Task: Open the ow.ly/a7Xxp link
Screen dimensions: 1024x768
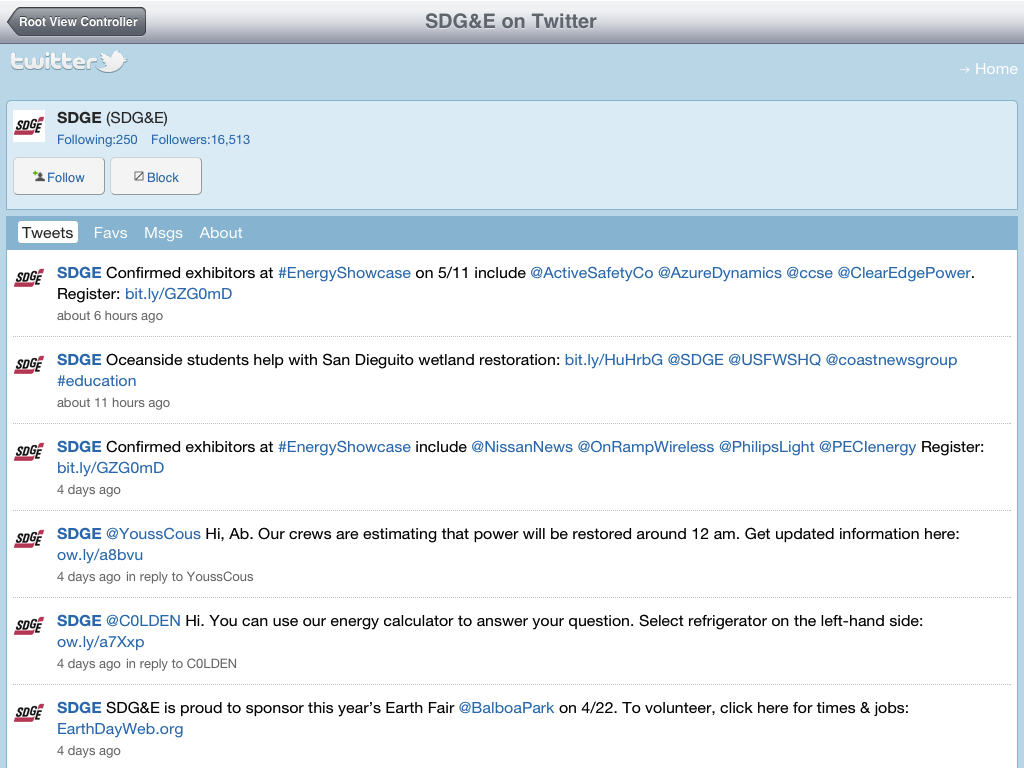Action: [101, 641]
